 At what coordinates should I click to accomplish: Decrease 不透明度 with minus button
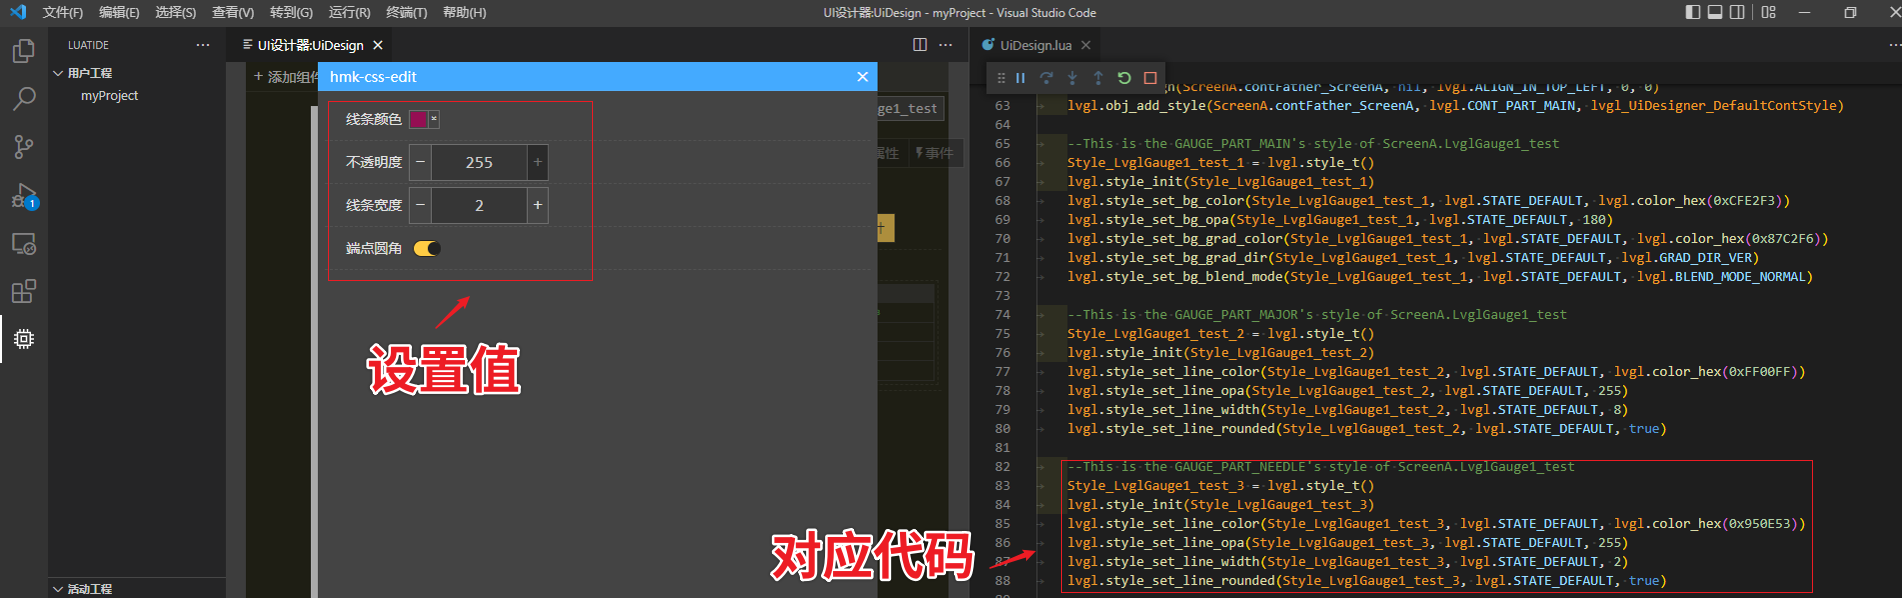point(420,162)
